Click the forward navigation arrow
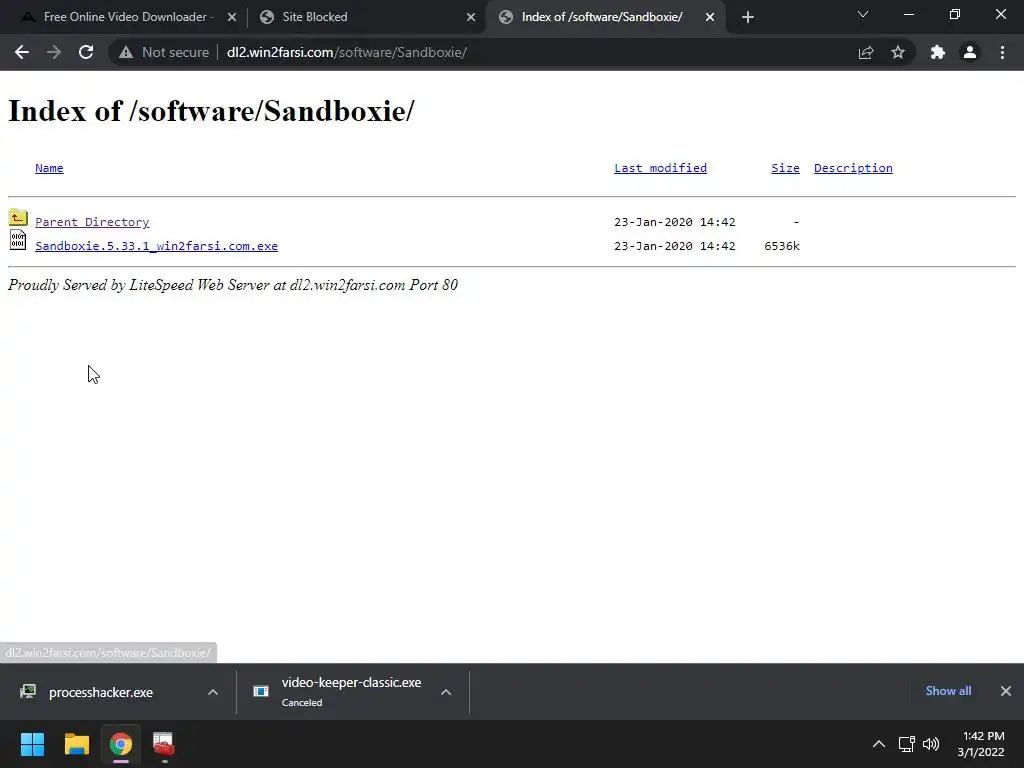 click(54, 52)
